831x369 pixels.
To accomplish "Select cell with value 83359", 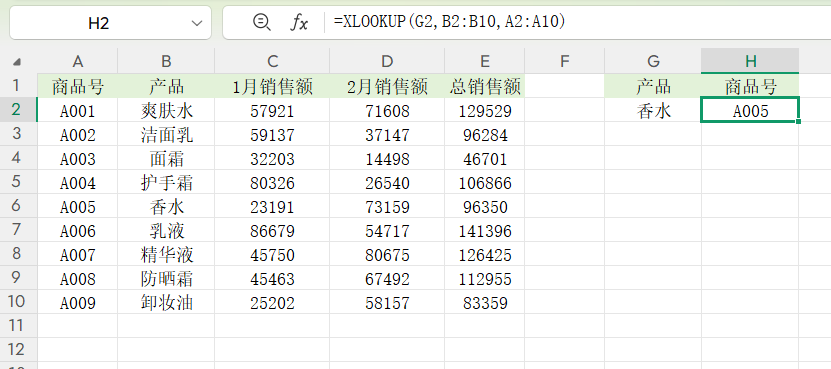I will coord(484,302).
